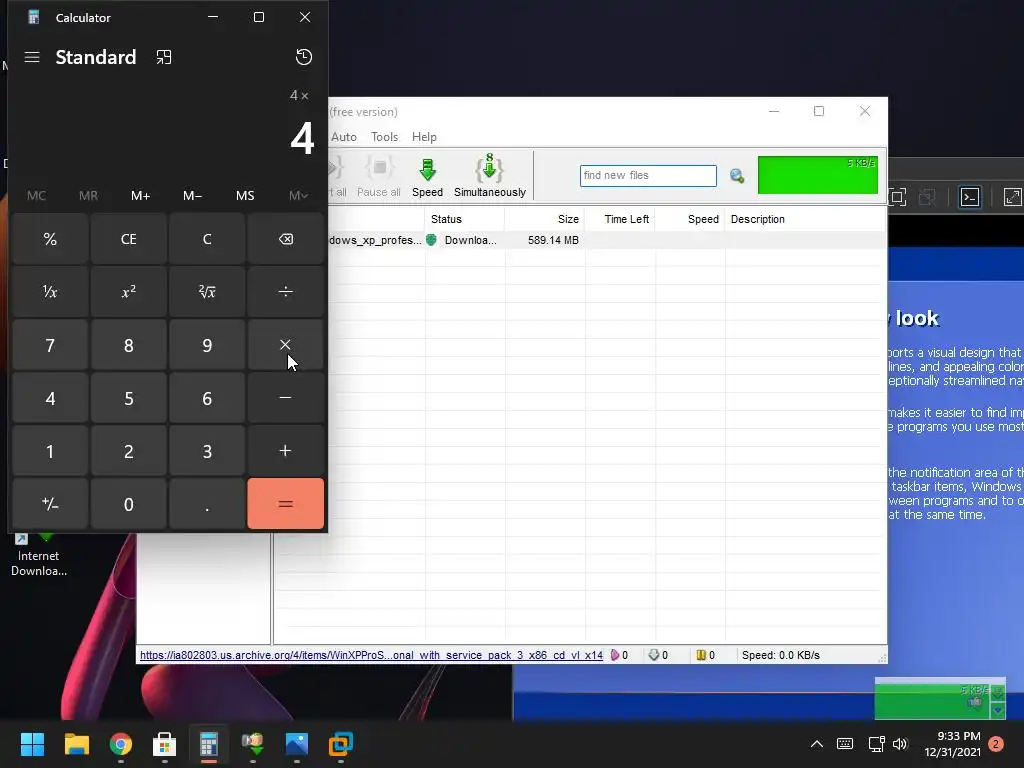Open the Help menu in download manager

point(424,136)
